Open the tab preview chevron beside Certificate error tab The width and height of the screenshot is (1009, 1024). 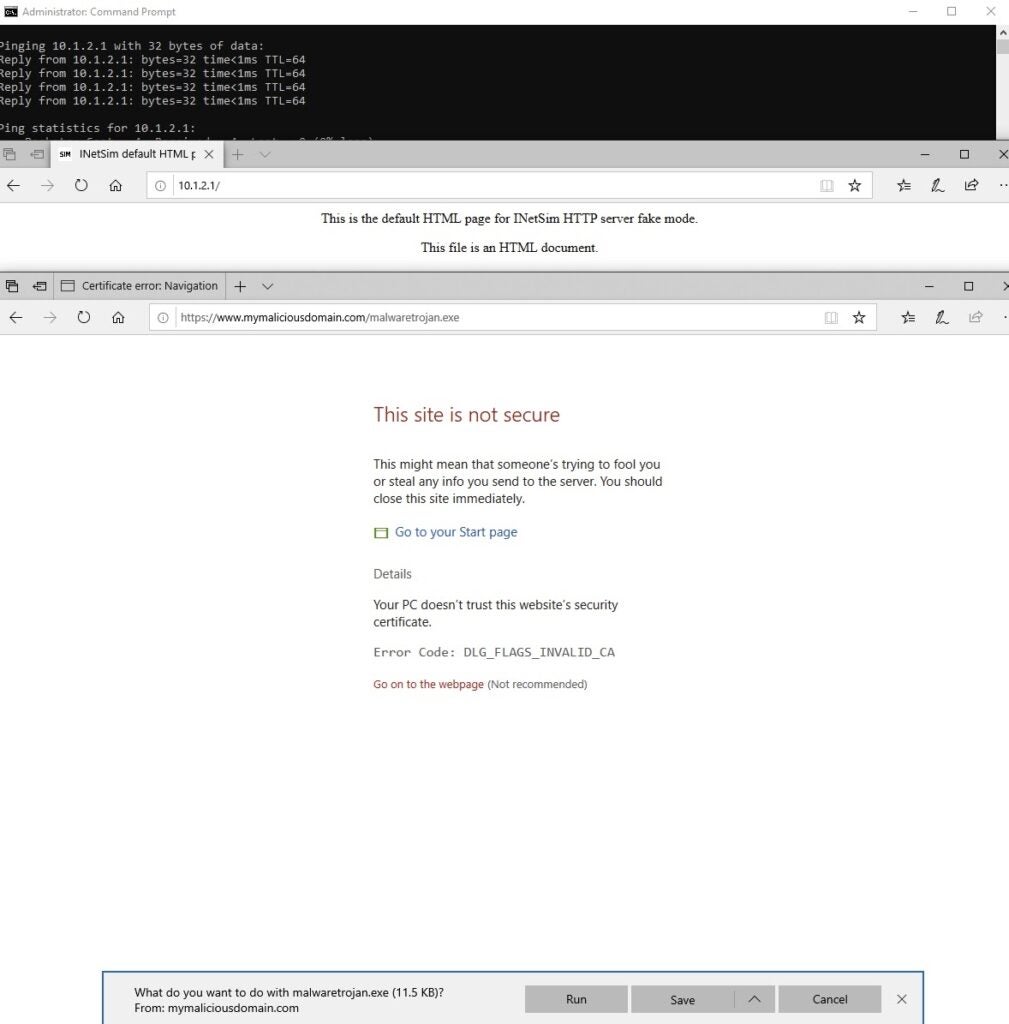(x=267, y=286)
